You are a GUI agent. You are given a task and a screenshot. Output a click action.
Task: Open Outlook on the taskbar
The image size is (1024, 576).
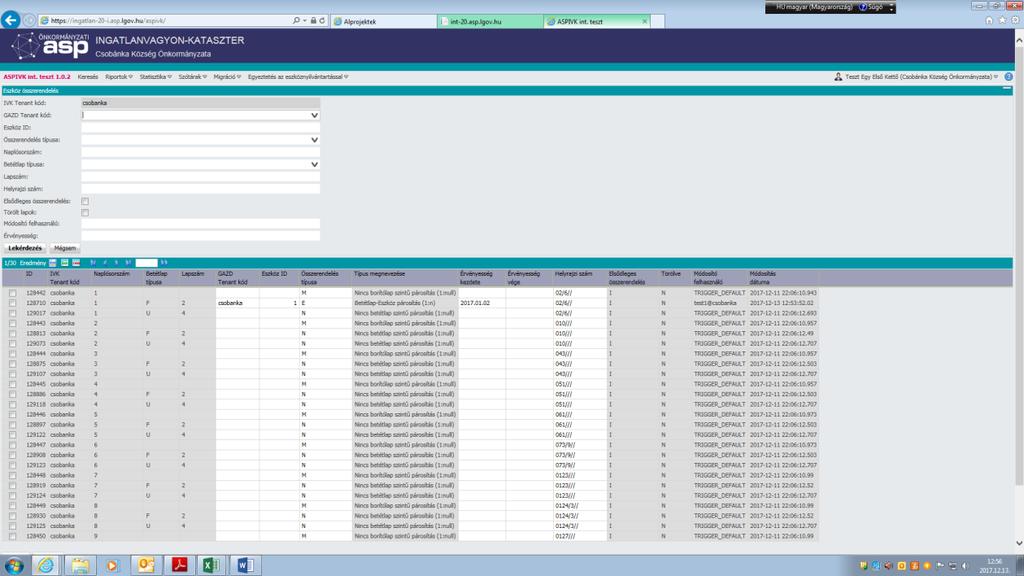tap(146, 565)
